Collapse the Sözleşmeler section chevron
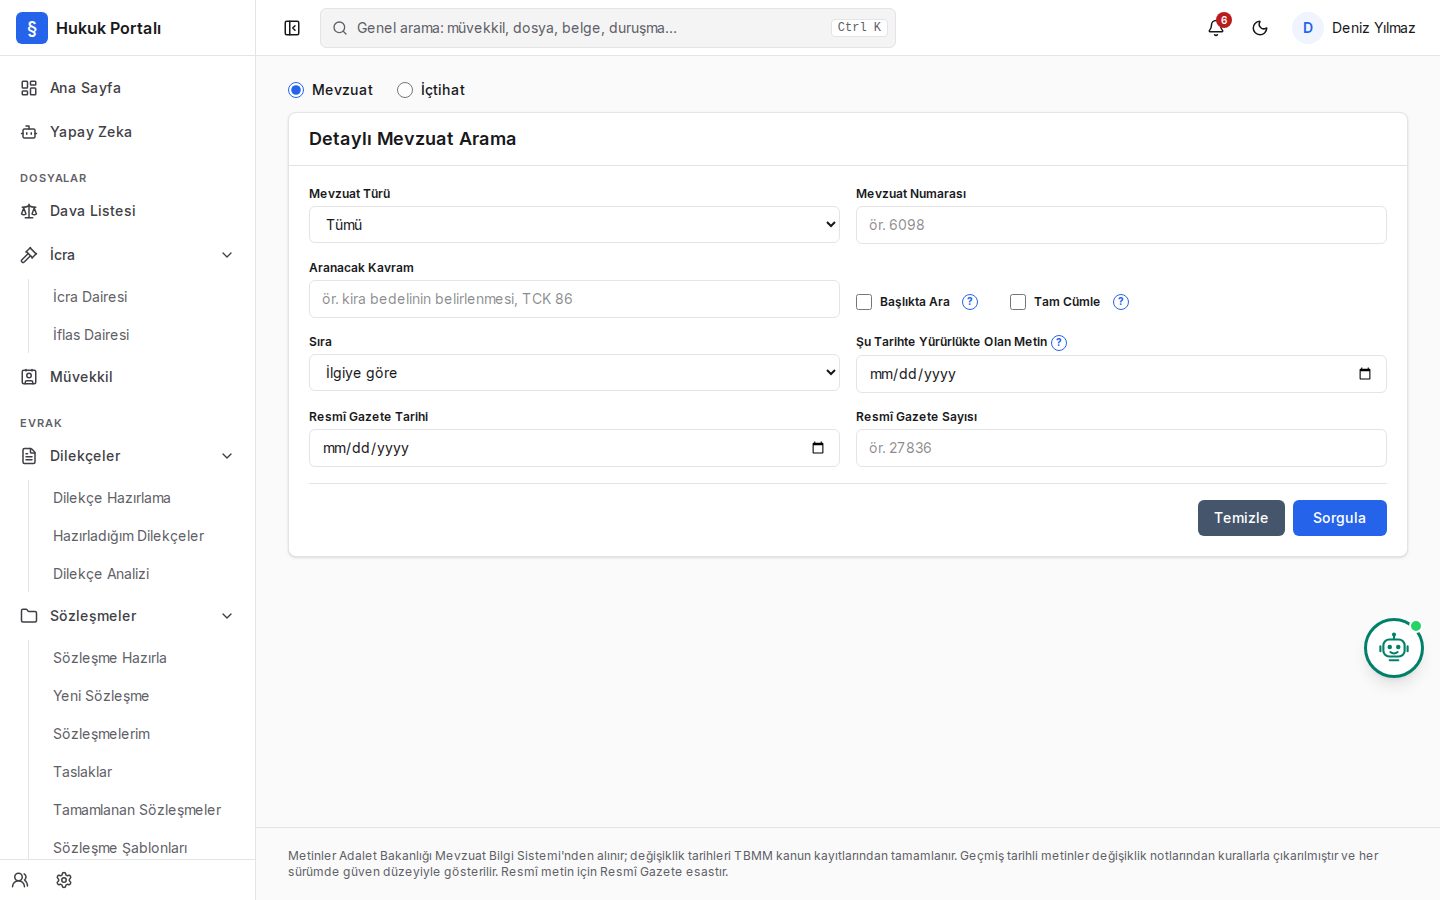The width and height of the screenshot is (1440, 900). (x=227, y=616)
